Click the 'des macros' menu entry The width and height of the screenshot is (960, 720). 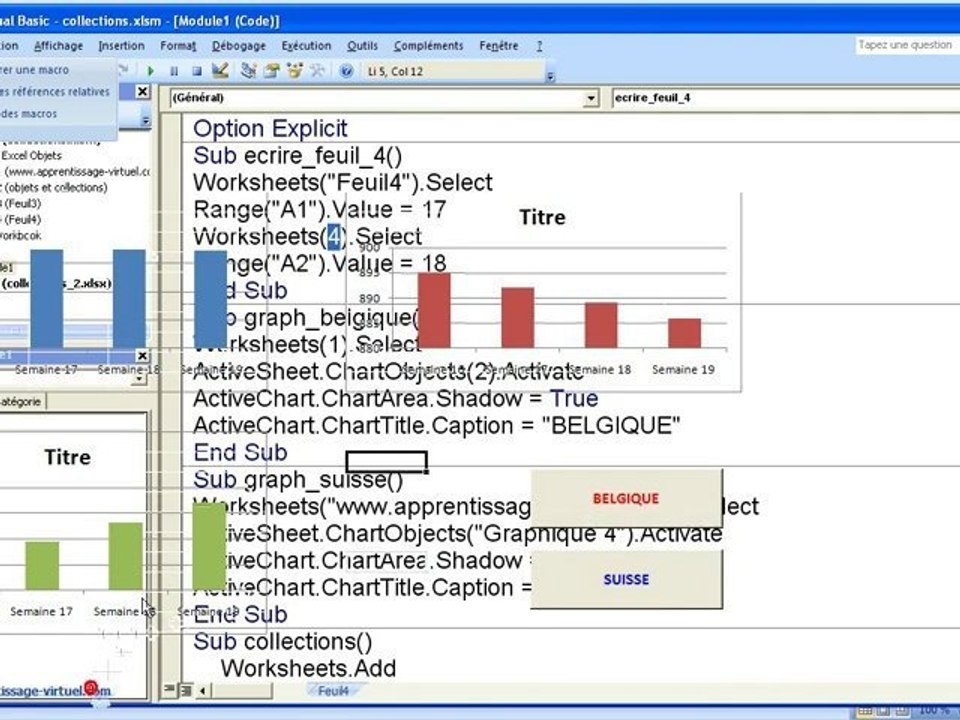click(x=29, y=114)
